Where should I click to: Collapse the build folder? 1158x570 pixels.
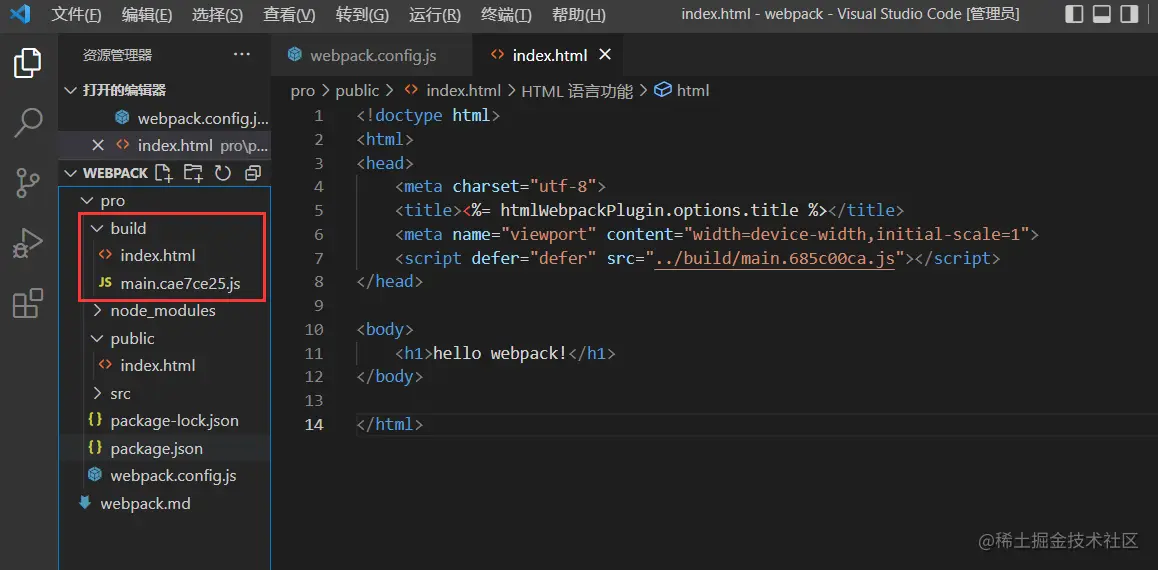(x=96, y=228)
